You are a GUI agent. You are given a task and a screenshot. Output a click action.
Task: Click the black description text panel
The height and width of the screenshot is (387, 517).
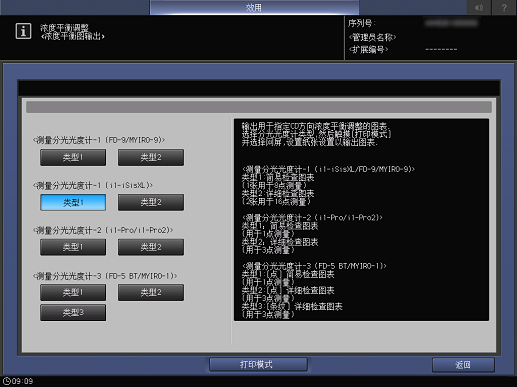coord(362,220)
